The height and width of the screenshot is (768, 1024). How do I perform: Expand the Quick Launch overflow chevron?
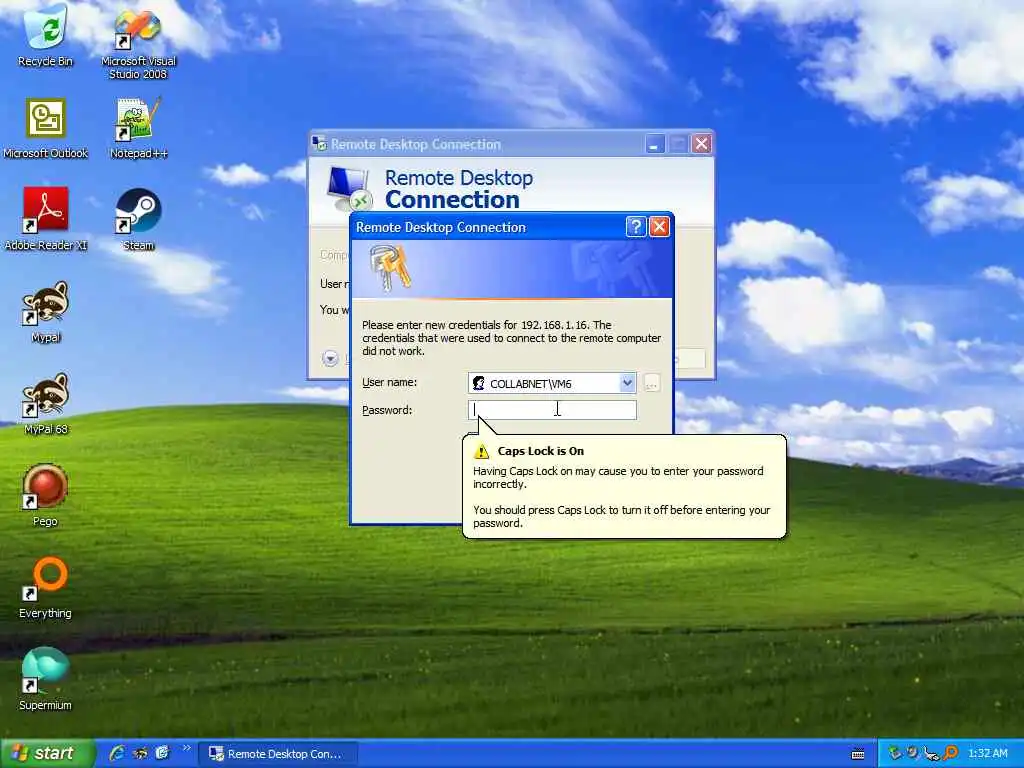(186, 748)
